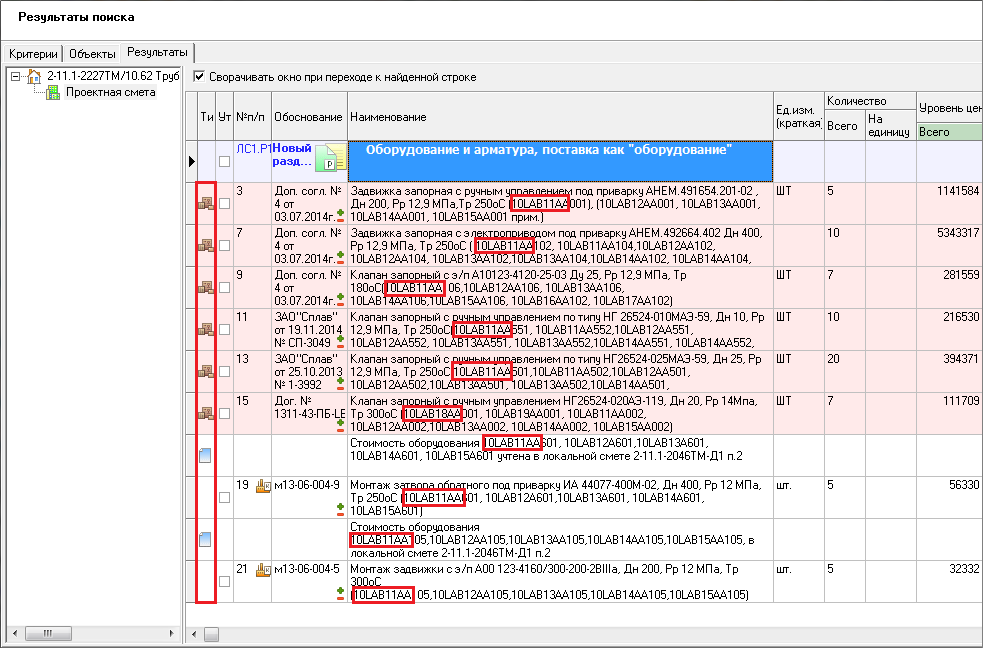Click the plus/minus marker in row 15 justification

pos(340,425)
